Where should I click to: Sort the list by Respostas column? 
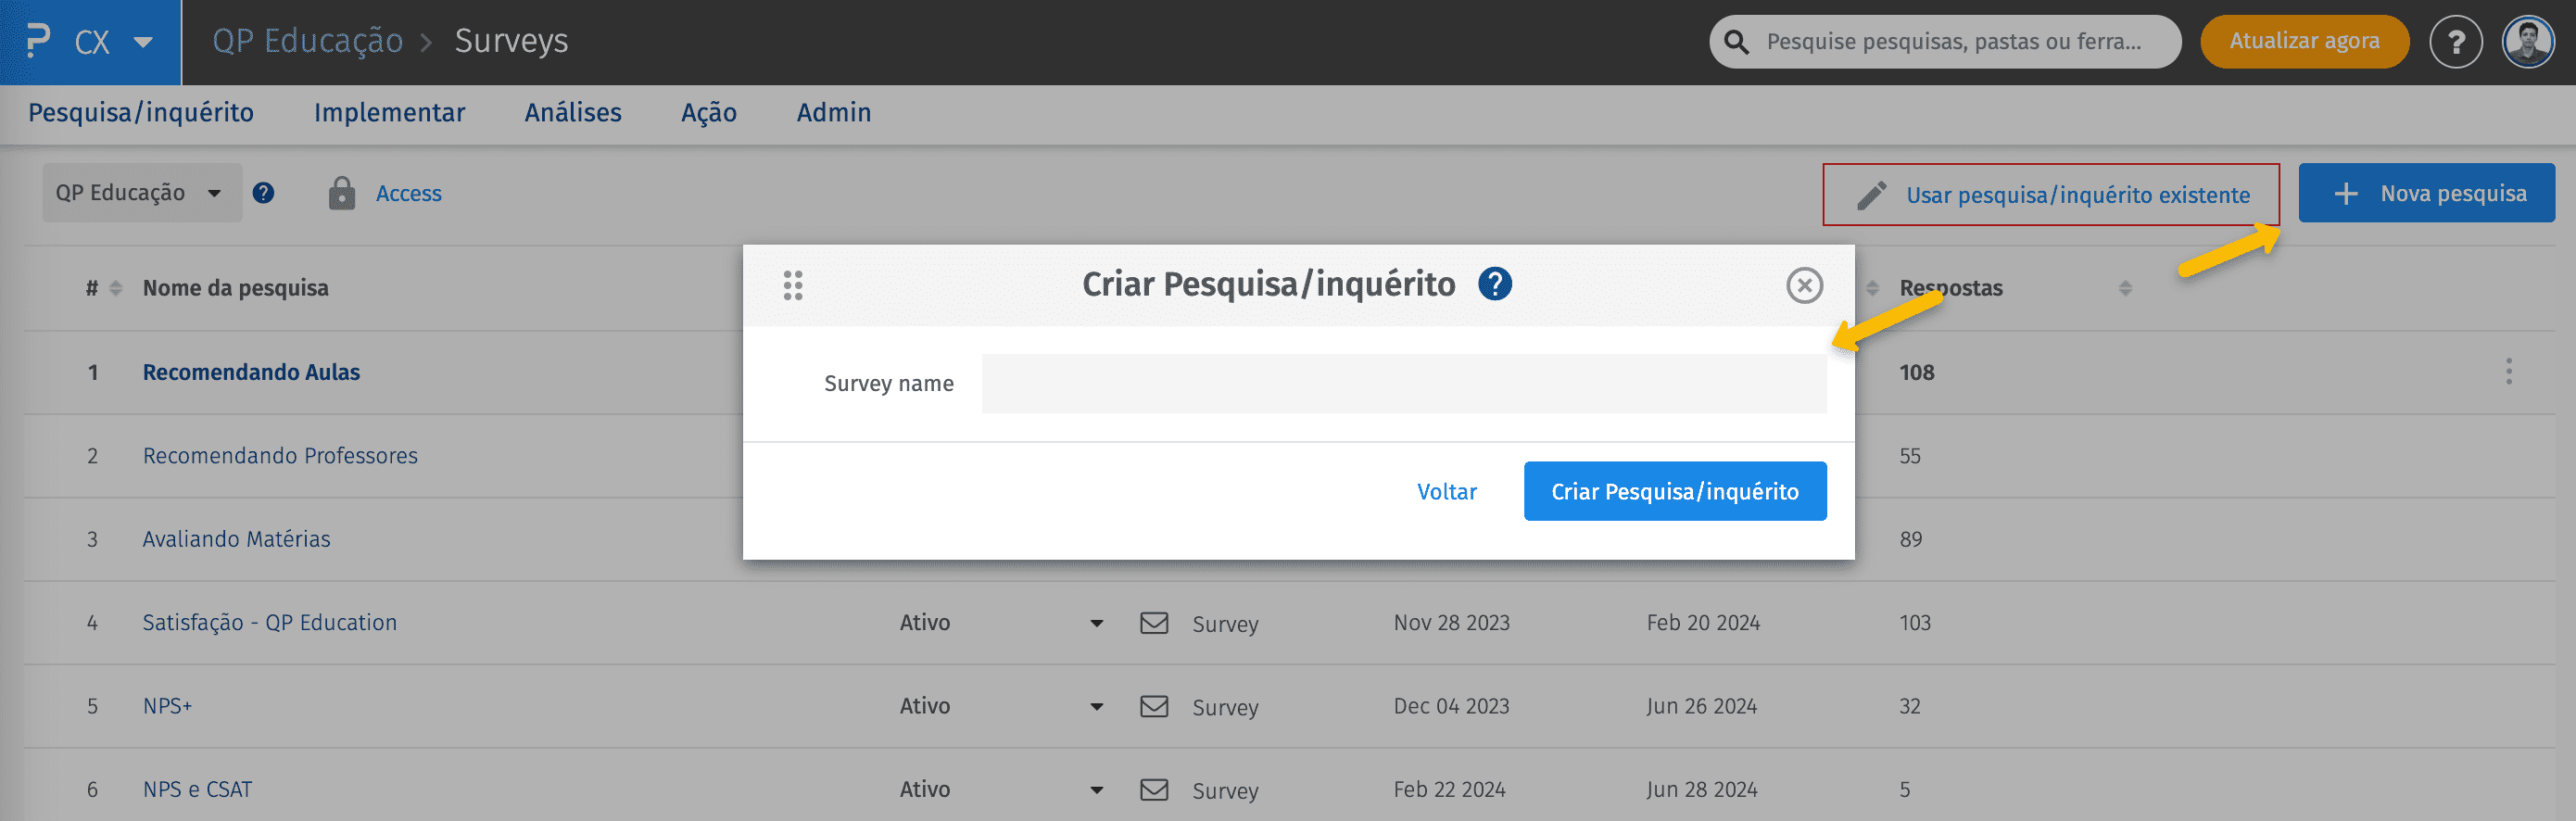2124,288
